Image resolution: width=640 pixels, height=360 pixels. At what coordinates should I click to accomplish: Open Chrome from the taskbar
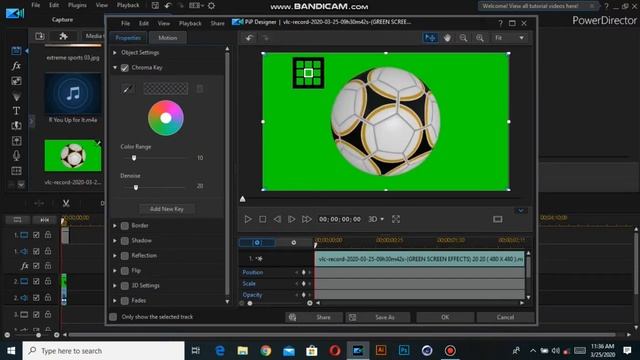click(x=266, y=351)
